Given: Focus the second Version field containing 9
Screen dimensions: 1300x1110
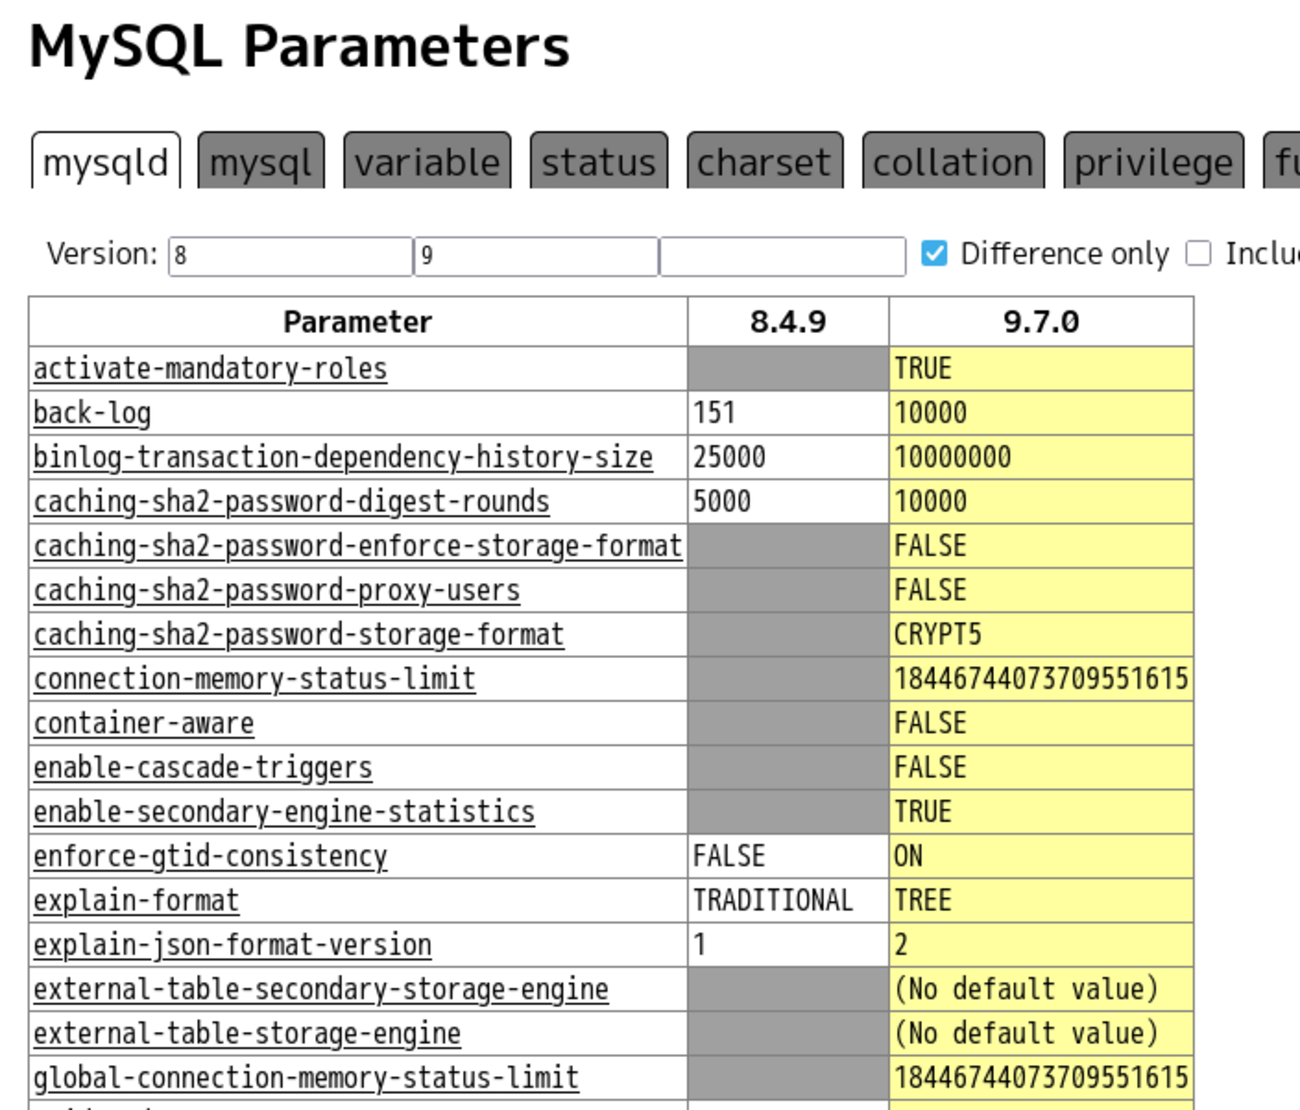Looking at the screenshot, I should (x=536, y=256).
